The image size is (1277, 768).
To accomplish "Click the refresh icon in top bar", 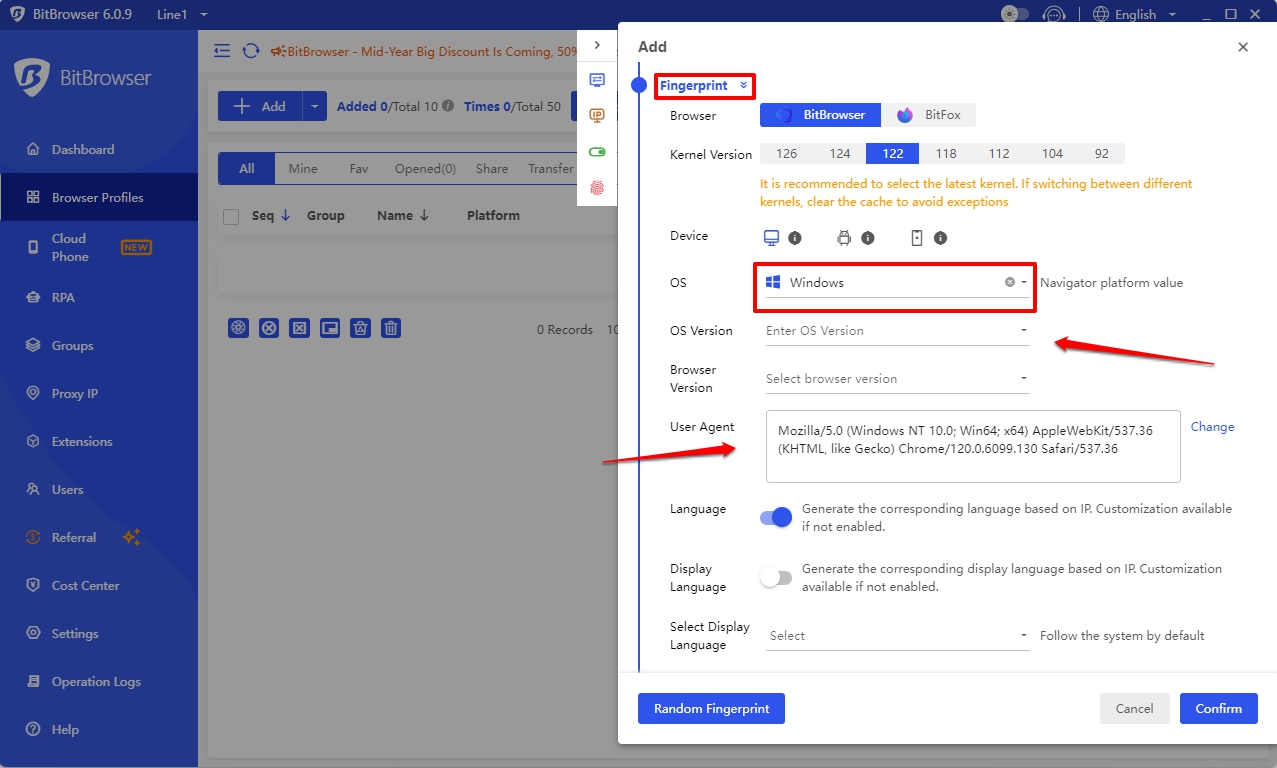I will click(x=251, y=51).
